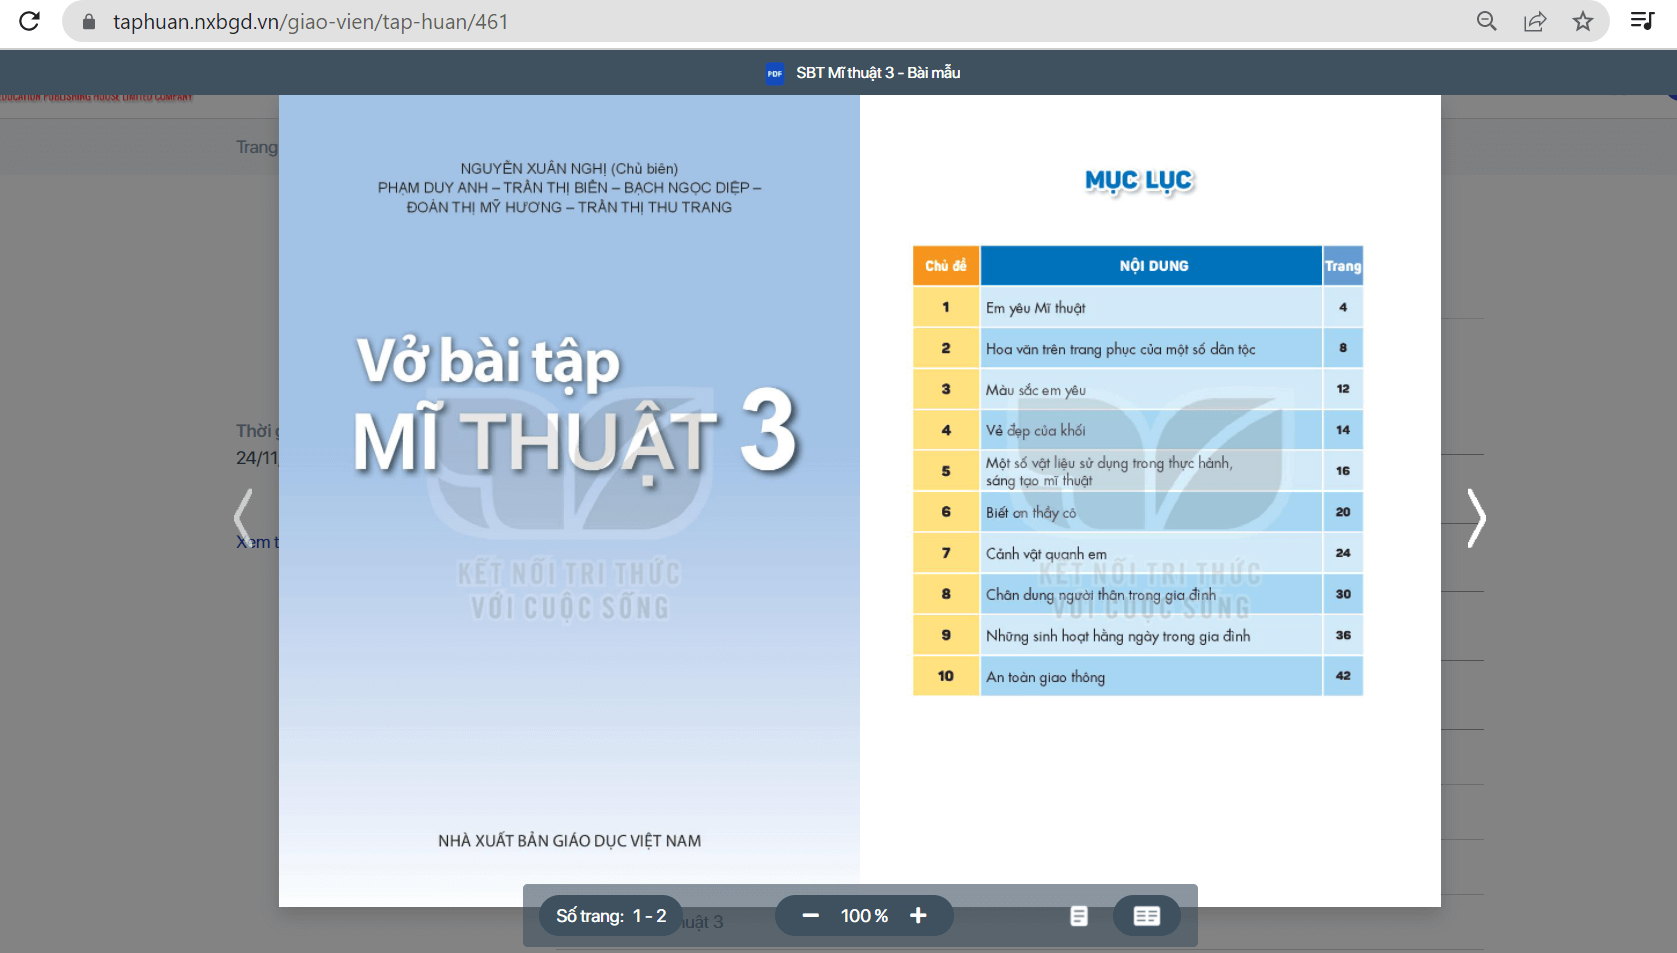The width and height of the screenshot is (1677, 953).
Task: Click the 'Biết ơn thầy cô' row
Action: point(1138,512)
